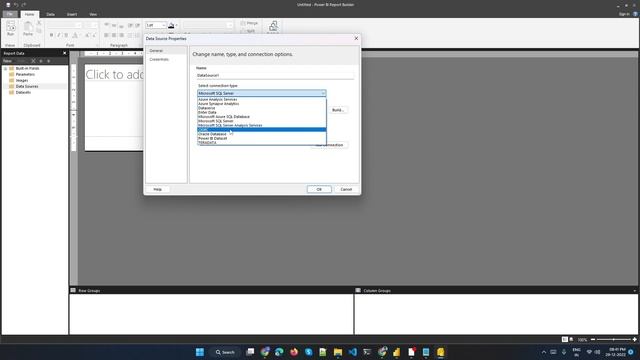Switch to the View ribbon tab
640x360 pixels.
(93, 14)
